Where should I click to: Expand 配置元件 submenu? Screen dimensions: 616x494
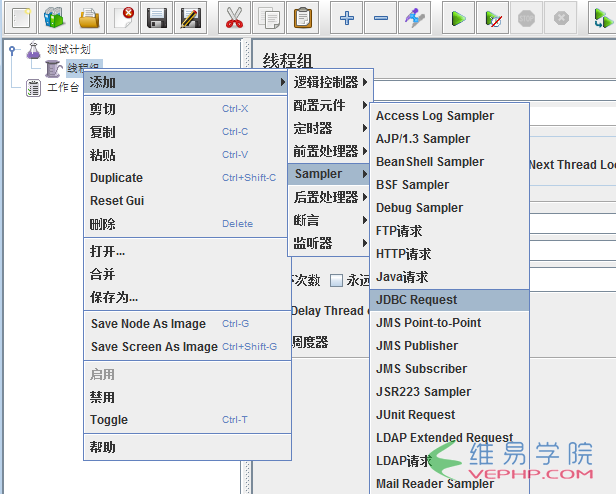click(x=329, y=105)
